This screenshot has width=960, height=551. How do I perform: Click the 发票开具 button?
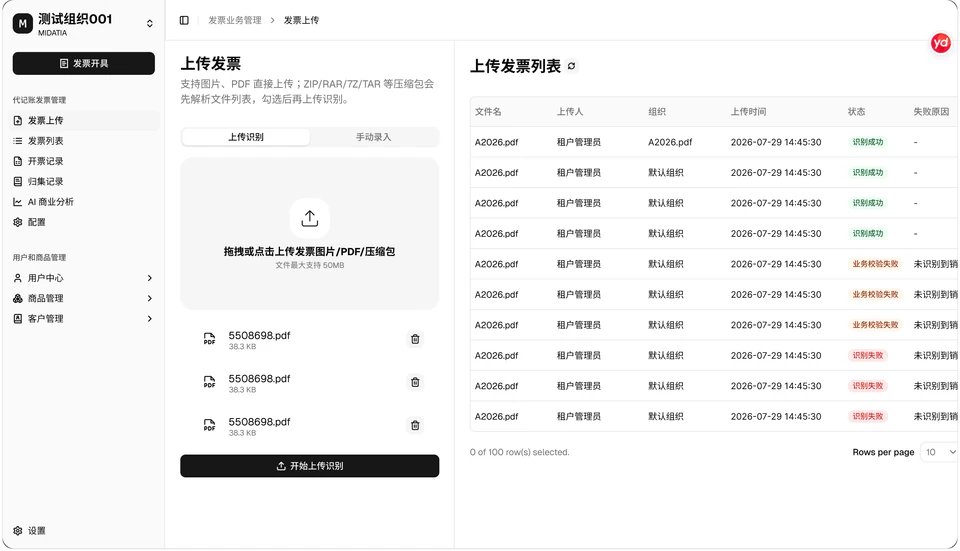point(84,64)
